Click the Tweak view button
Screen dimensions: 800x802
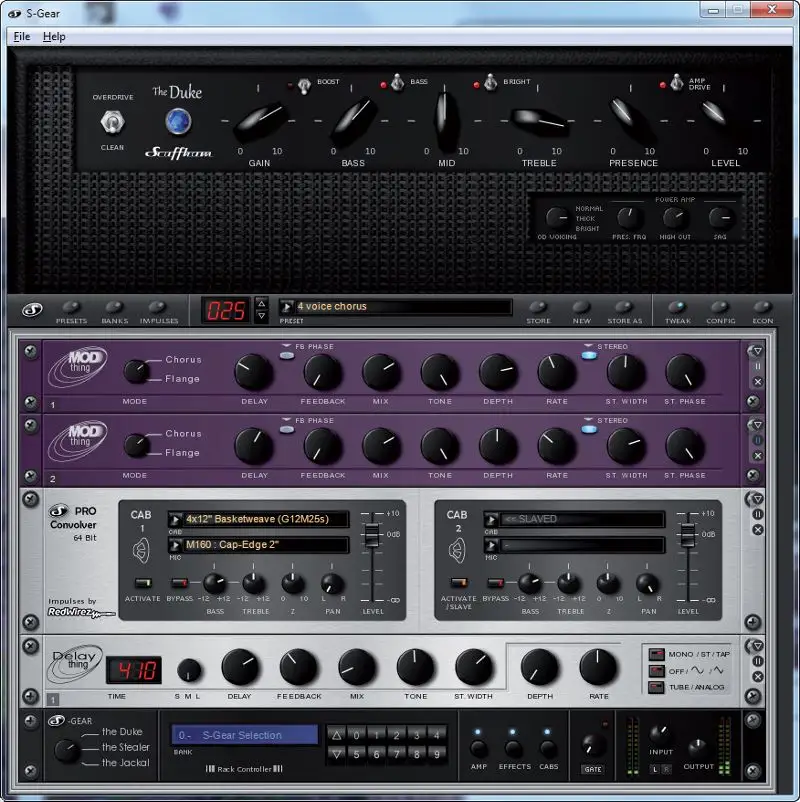click(677, 307)
